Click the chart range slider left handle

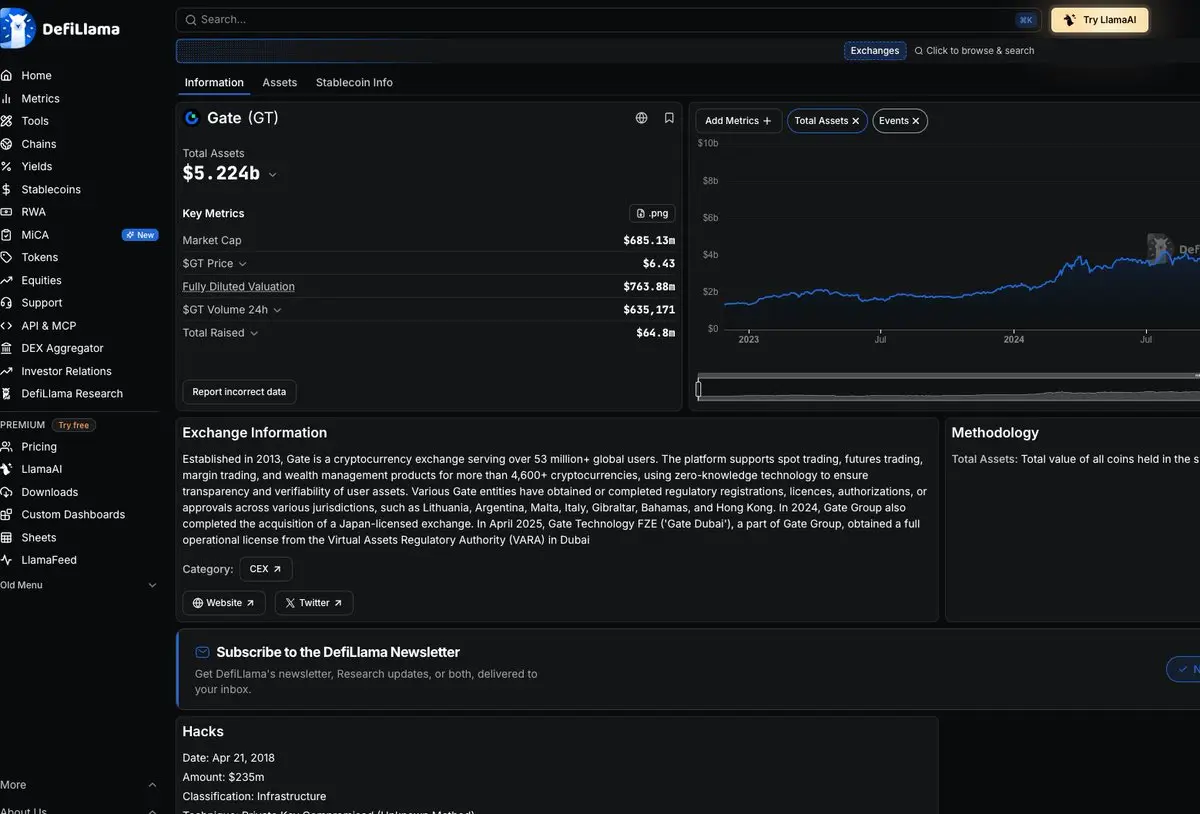point(699,389)
